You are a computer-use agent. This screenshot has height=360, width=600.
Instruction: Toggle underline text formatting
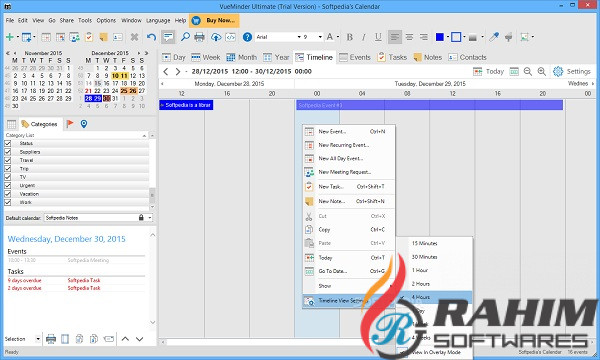378,37
